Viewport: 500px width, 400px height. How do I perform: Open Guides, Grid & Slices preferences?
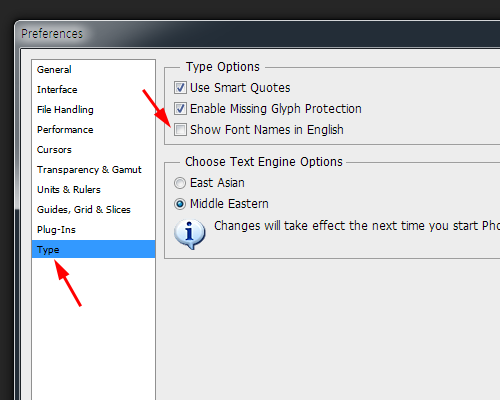[x=93, y=210]
